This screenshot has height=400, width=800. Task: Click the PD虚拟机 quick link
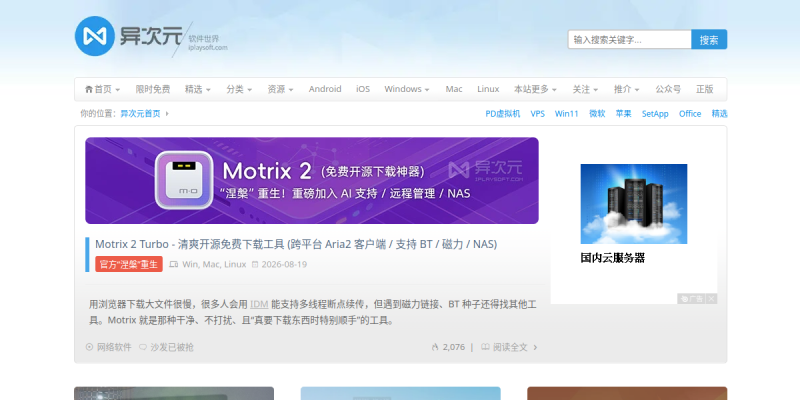(x=503, y=114)
